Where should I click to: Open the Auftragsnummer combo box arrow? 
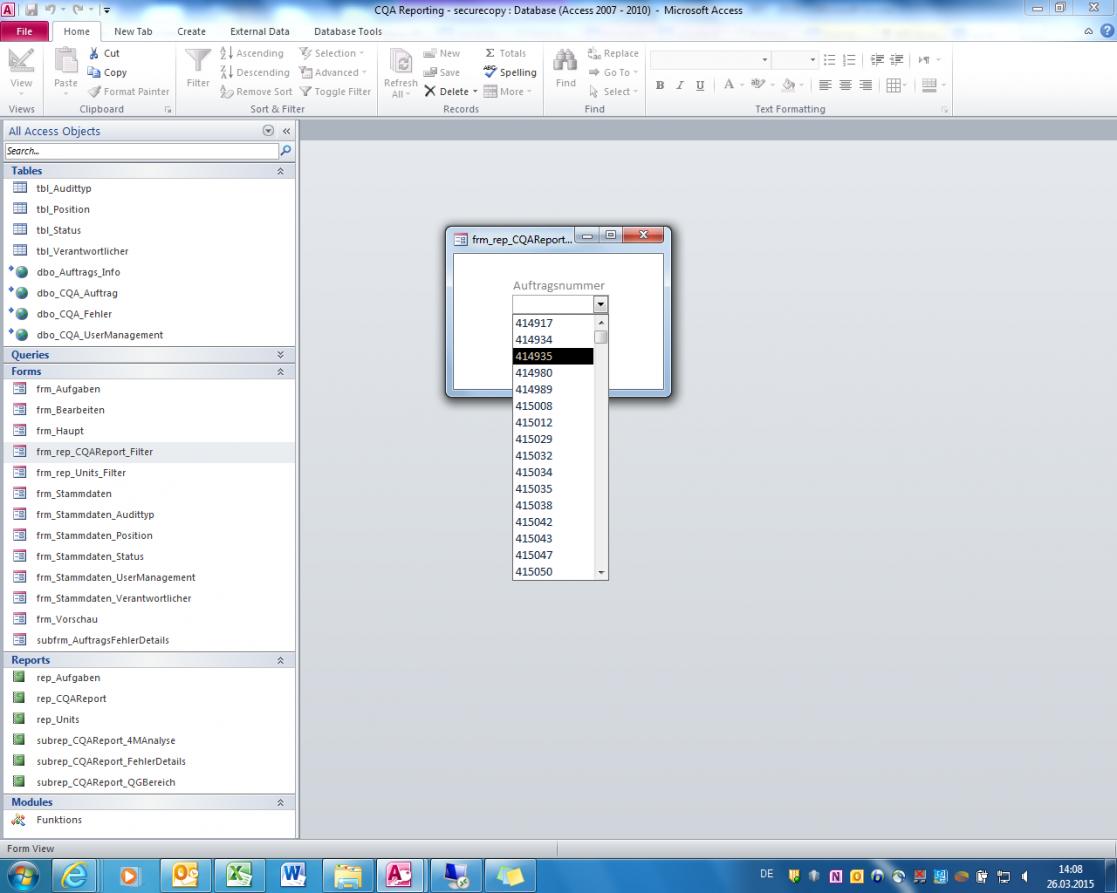[600, 304]
